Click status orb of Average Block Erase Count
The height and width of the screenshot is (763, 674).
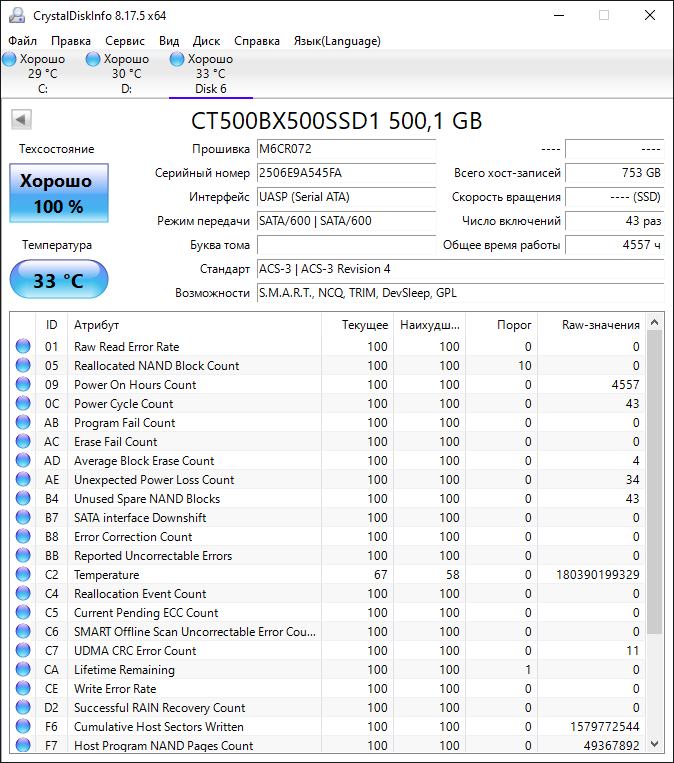coord(23,460)
